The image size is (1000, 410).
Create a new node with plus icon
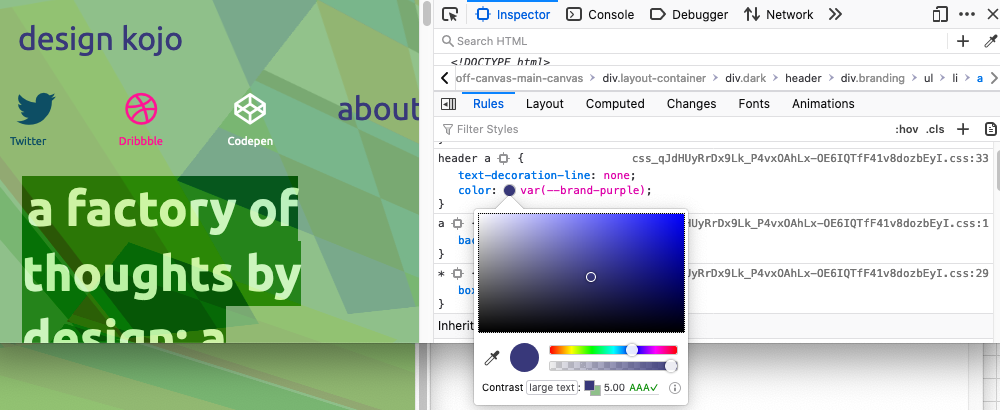click(963, 41)
